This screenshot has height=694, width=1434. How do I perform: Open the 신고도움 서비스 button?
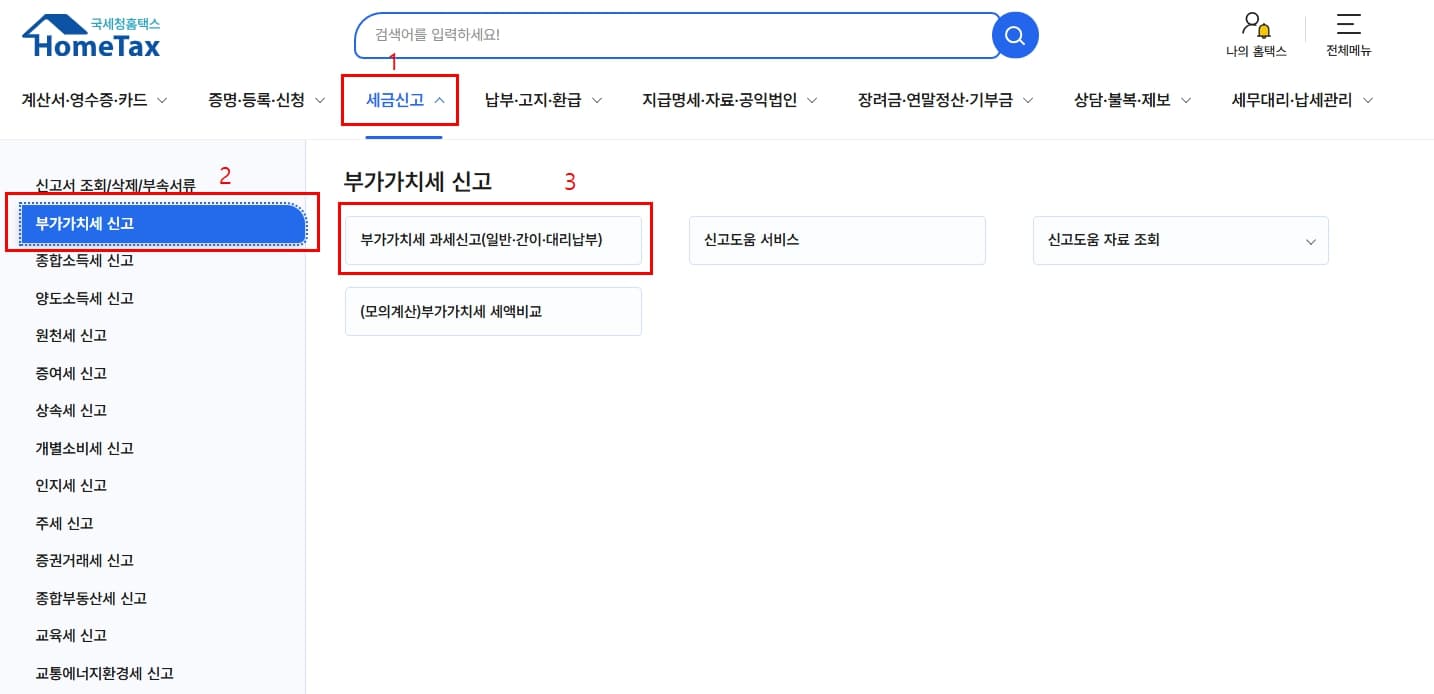836,240
